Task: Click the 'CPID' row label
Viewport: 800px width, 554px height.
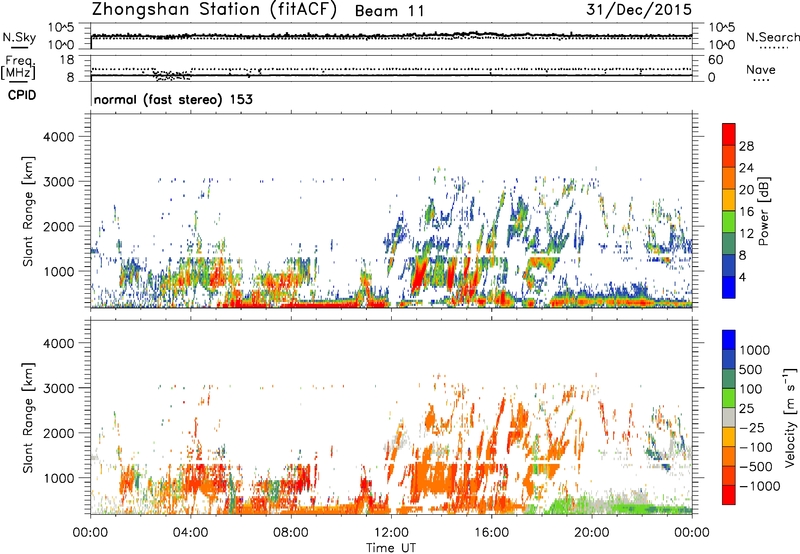Action: click(x=22, y=95)
